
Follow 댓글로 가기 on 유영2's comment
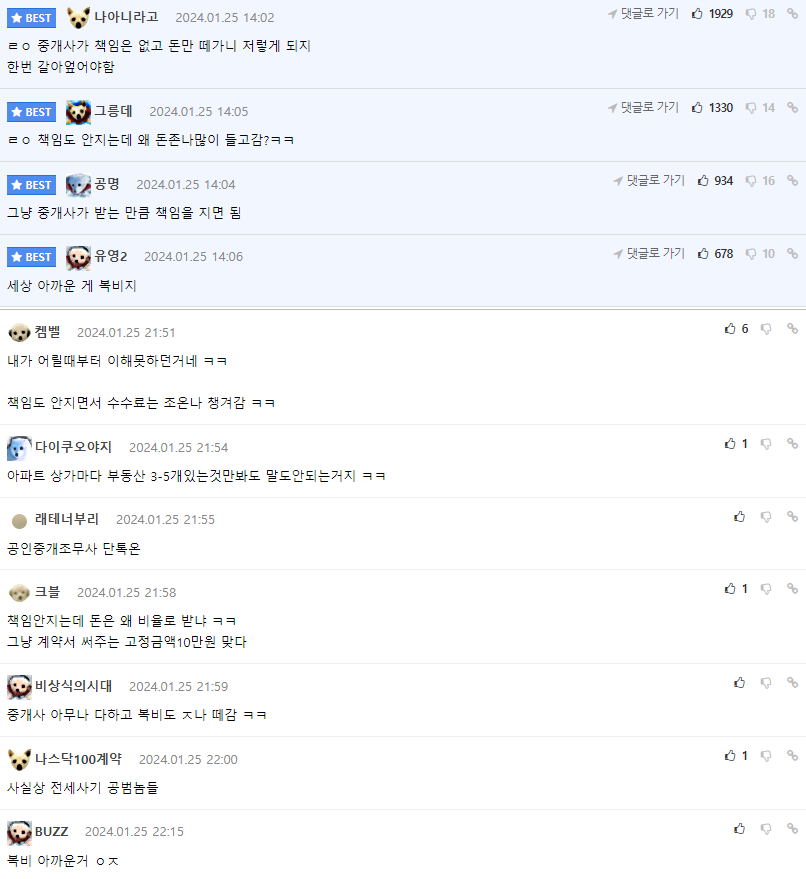(649, 254)
